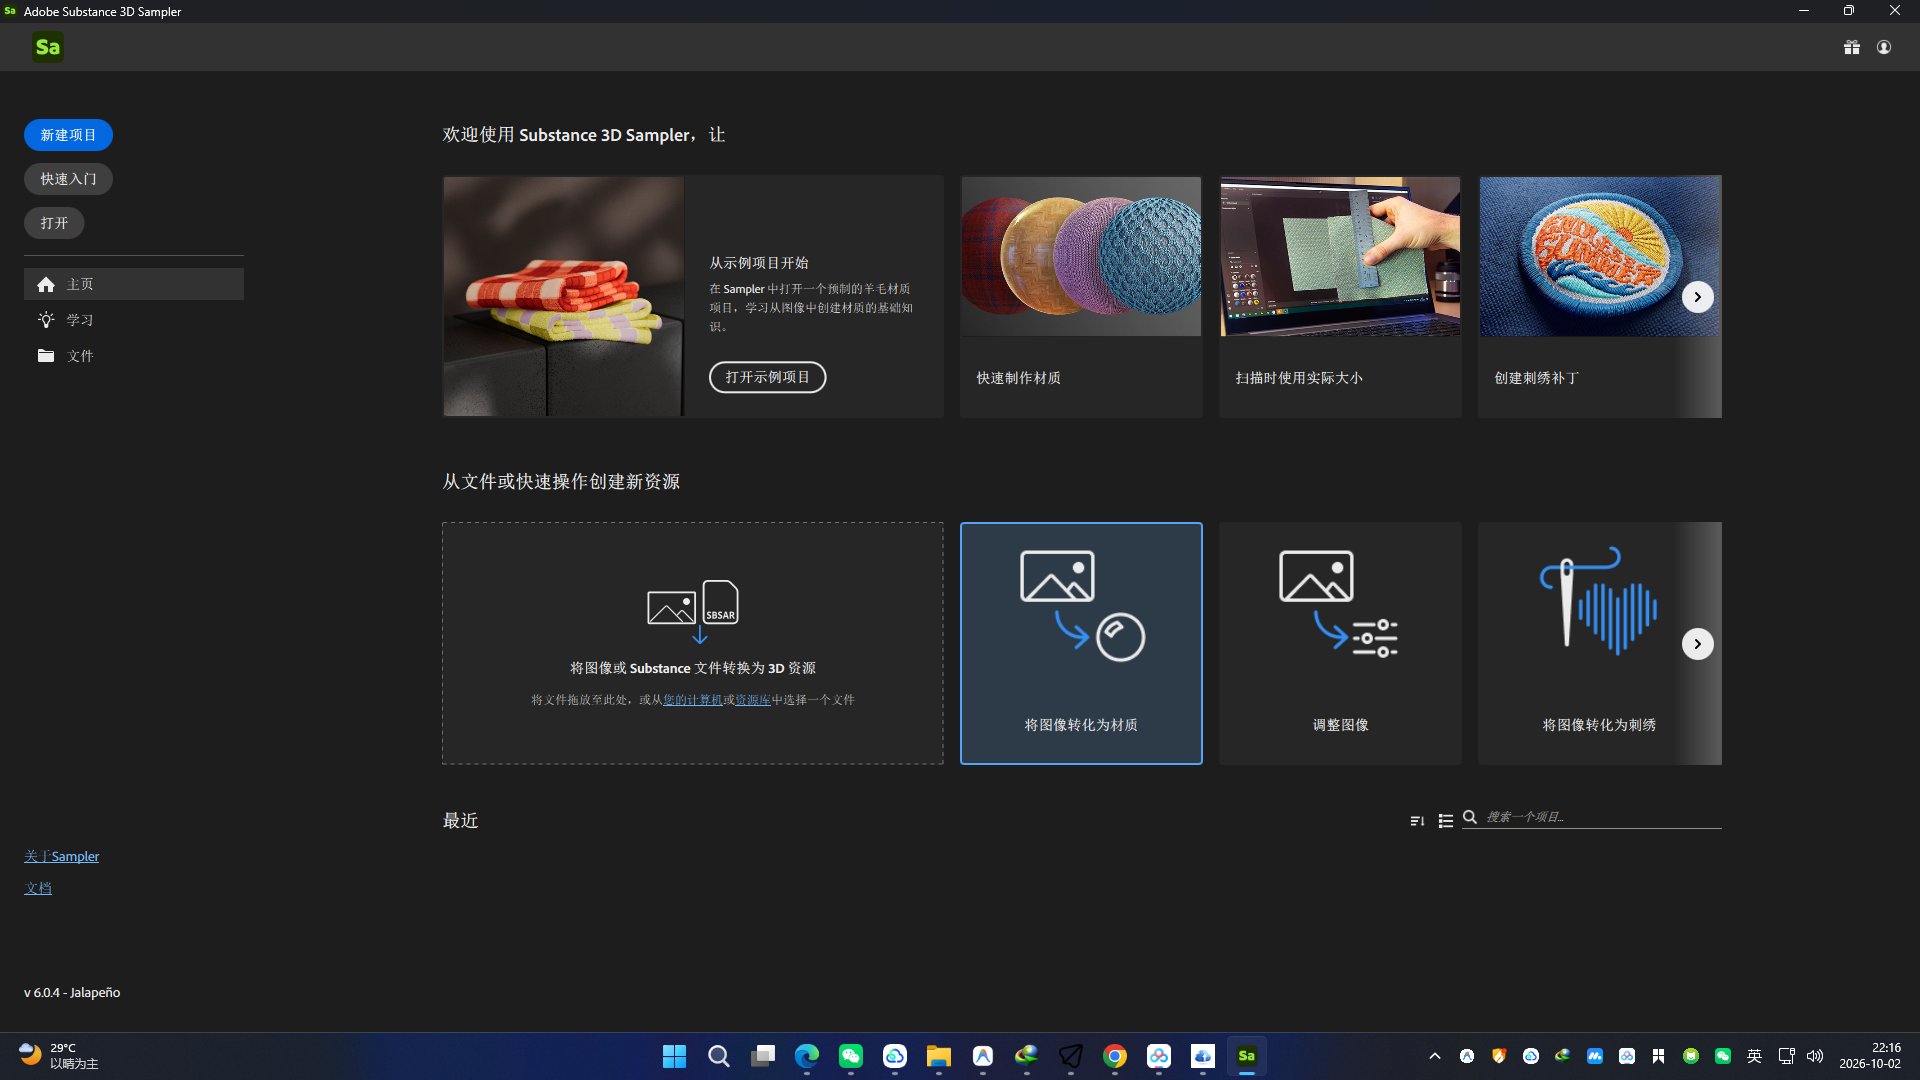1920x1080 pixels.
Task: Select the 将图像转化为材质 quick action card
Action: pos(1081,643)
